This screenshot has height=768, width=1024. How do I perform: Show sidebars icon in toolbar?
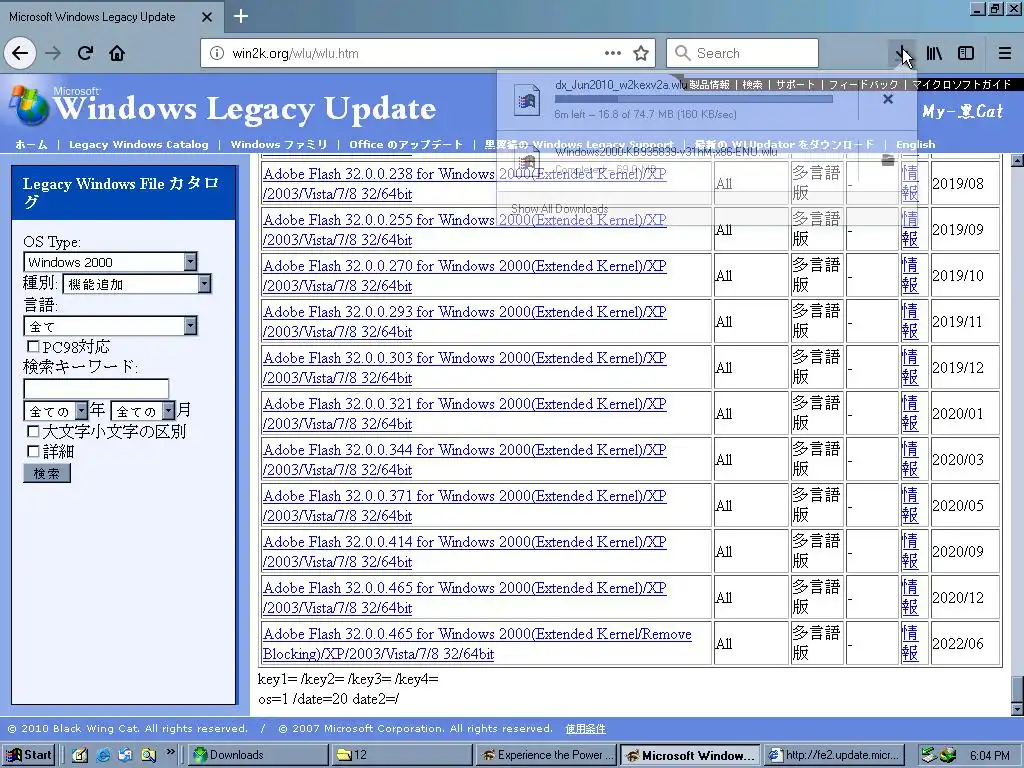point(966,54)
